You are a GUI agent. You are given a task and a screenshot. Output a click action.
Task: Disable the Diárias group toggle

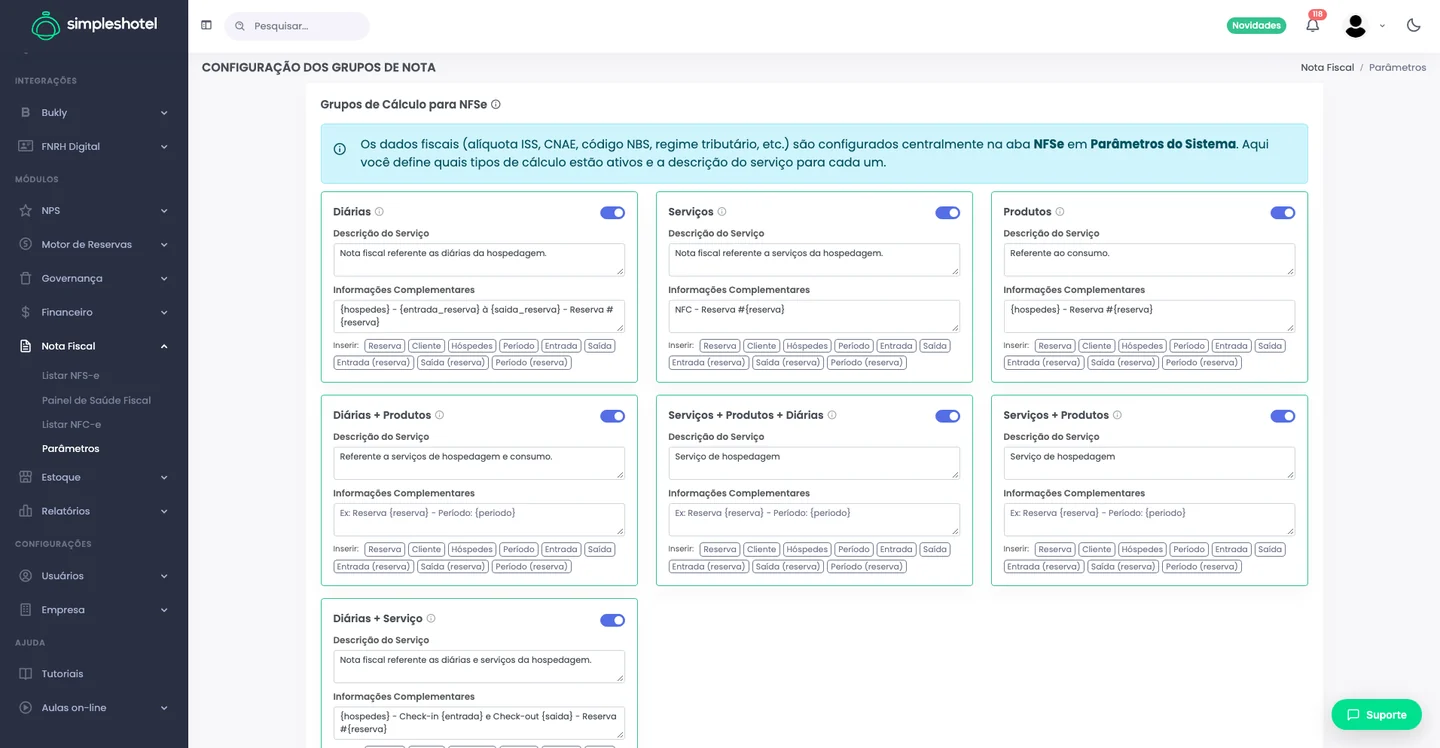(x=612, y=213)
